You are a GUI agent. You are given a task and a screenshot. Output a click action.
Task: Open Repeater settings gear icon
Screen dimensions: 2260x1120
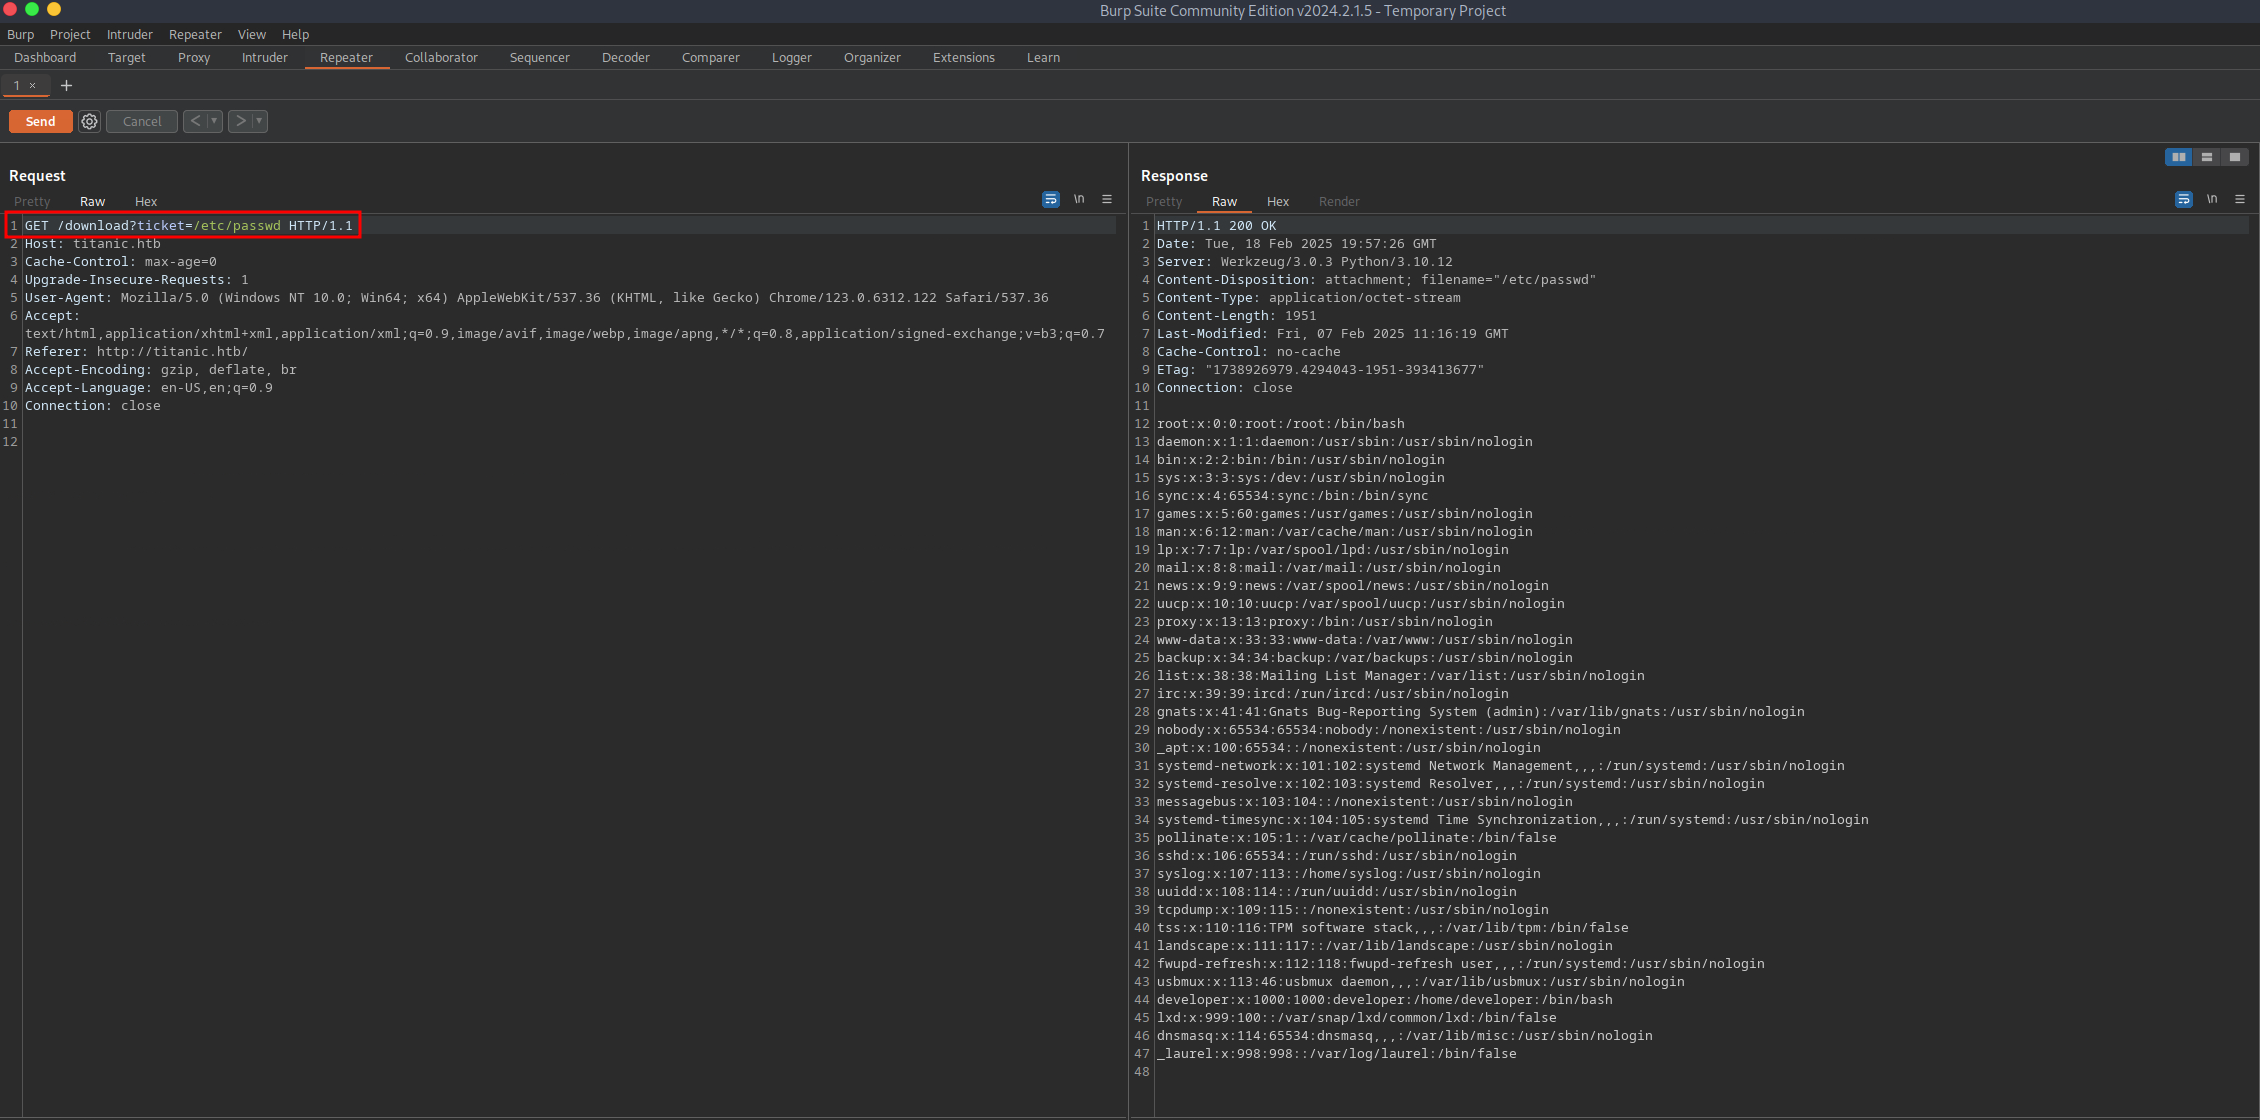(89, 121)
